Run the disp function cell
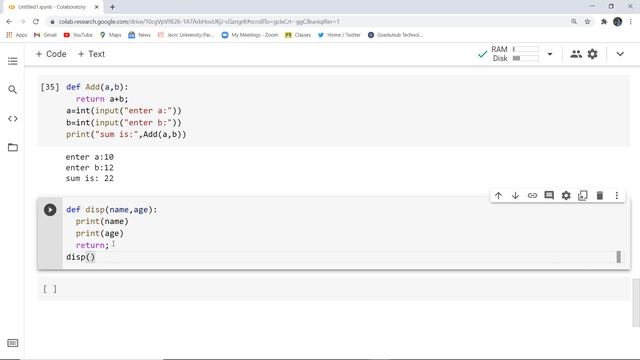Screen dimensions: 640x360 tap(50, 210)
